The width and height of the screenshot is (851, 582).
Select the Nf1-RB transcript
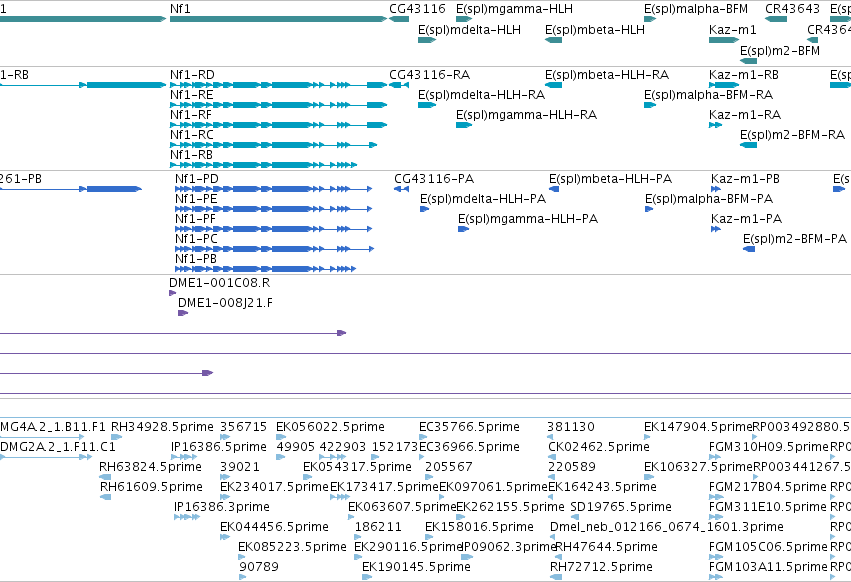click(263, 165)
